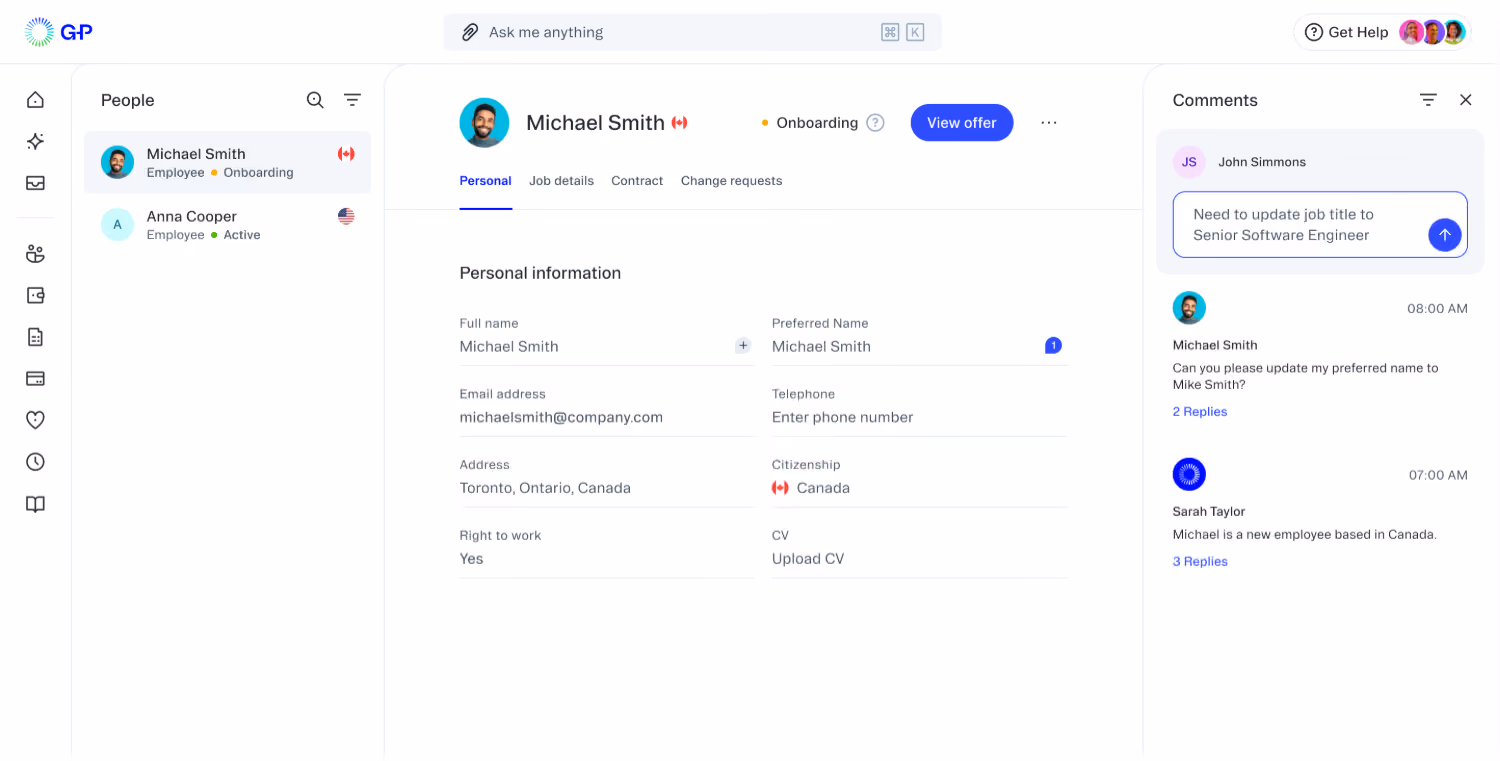Click the Preferred Name field value

[821, 346]
